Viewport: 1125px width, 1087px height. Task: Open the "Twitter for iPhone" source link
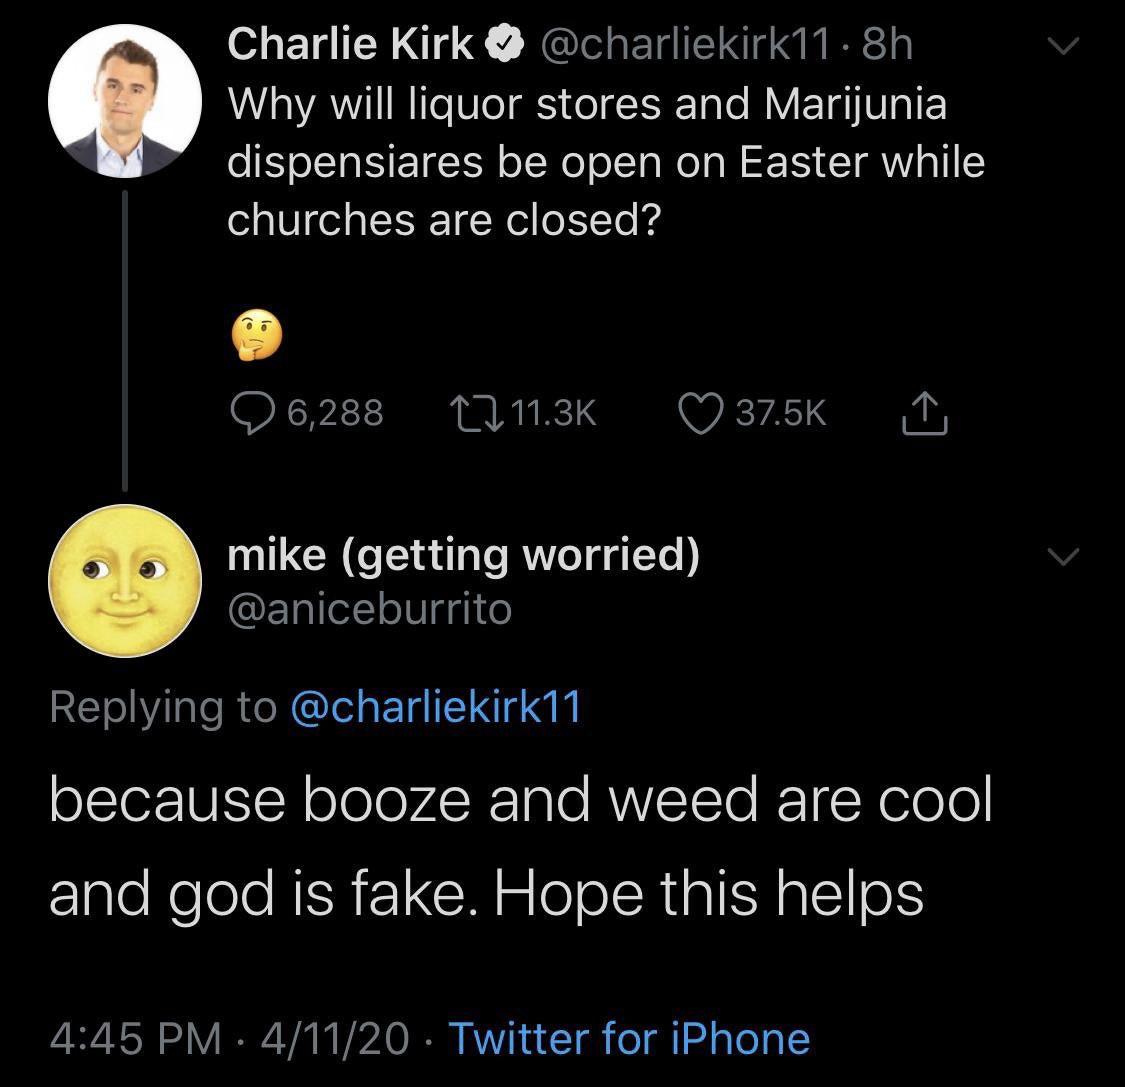(x=629, y=1037)
